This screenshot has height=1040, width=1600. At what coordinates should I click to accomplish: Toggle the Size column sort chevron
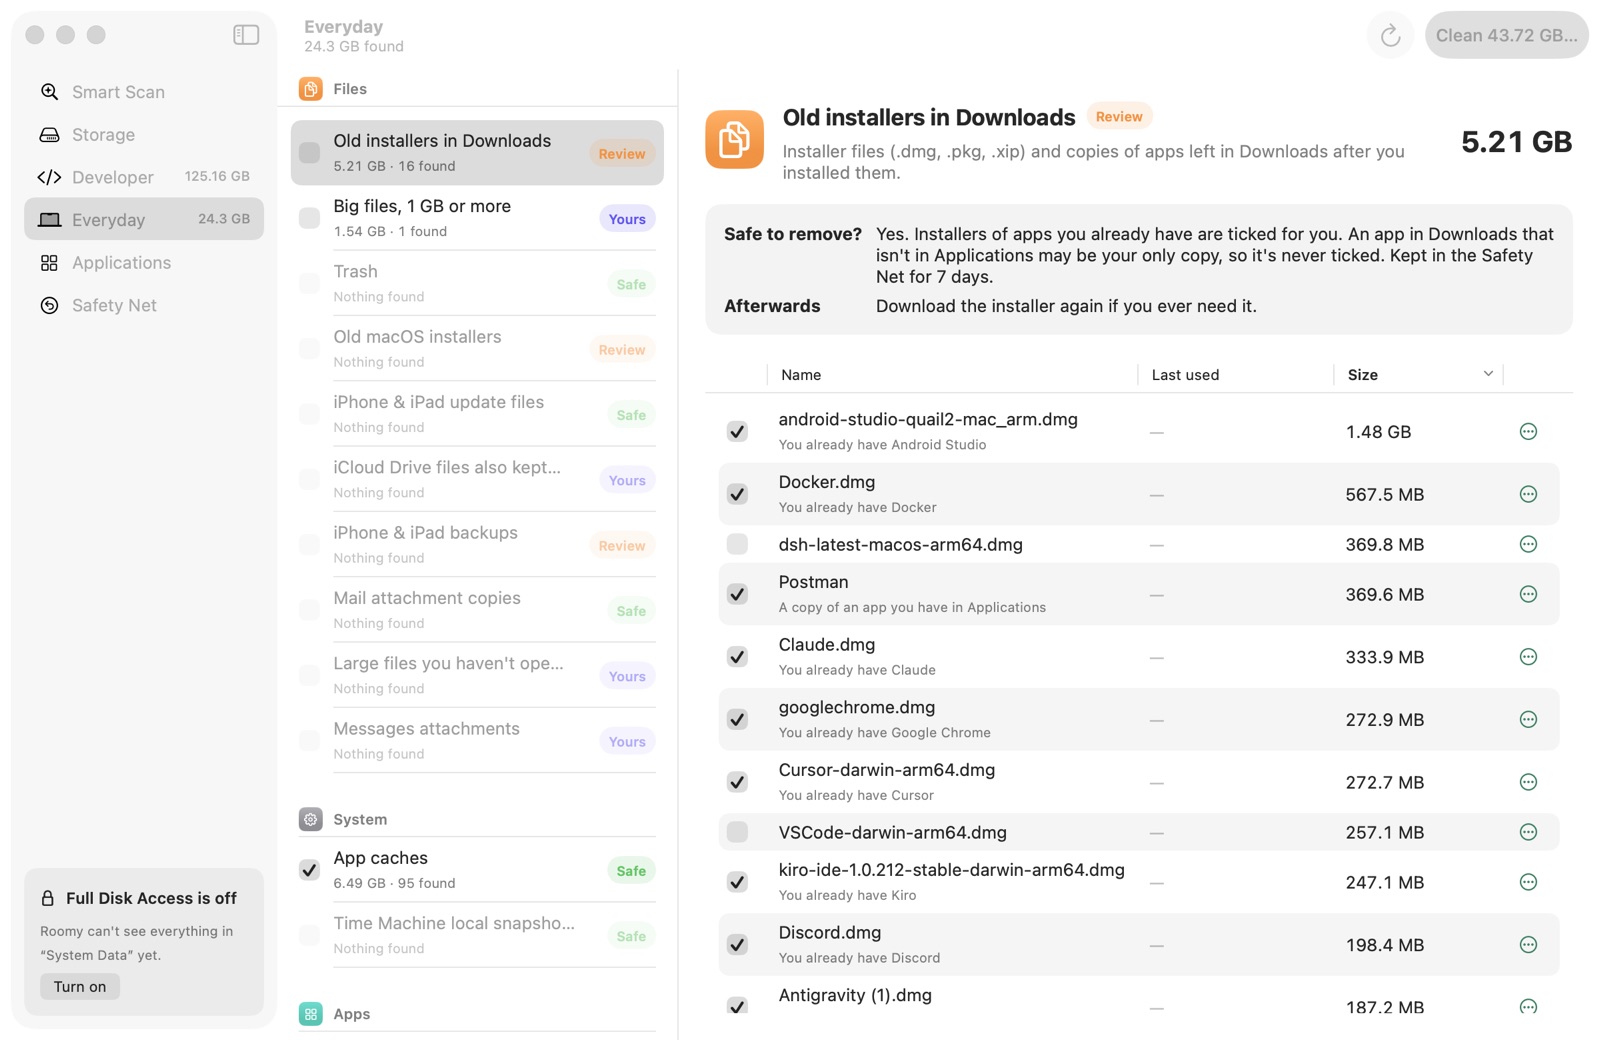coord(1488,374)
